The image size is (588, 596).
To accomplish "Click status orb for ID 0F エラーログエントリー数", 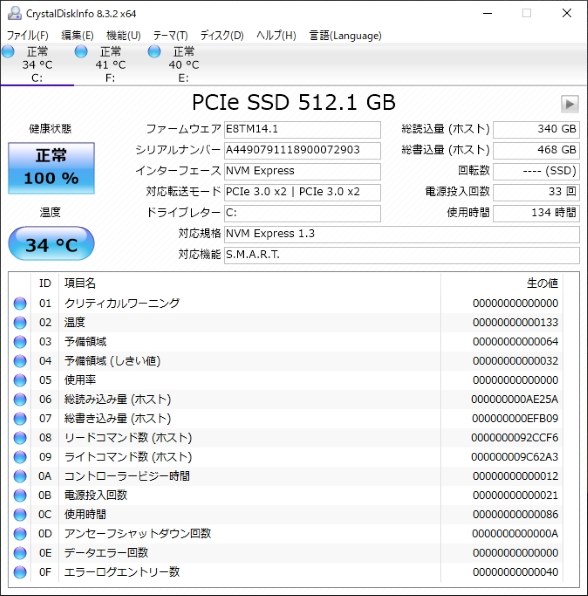I will click(20, 572).
